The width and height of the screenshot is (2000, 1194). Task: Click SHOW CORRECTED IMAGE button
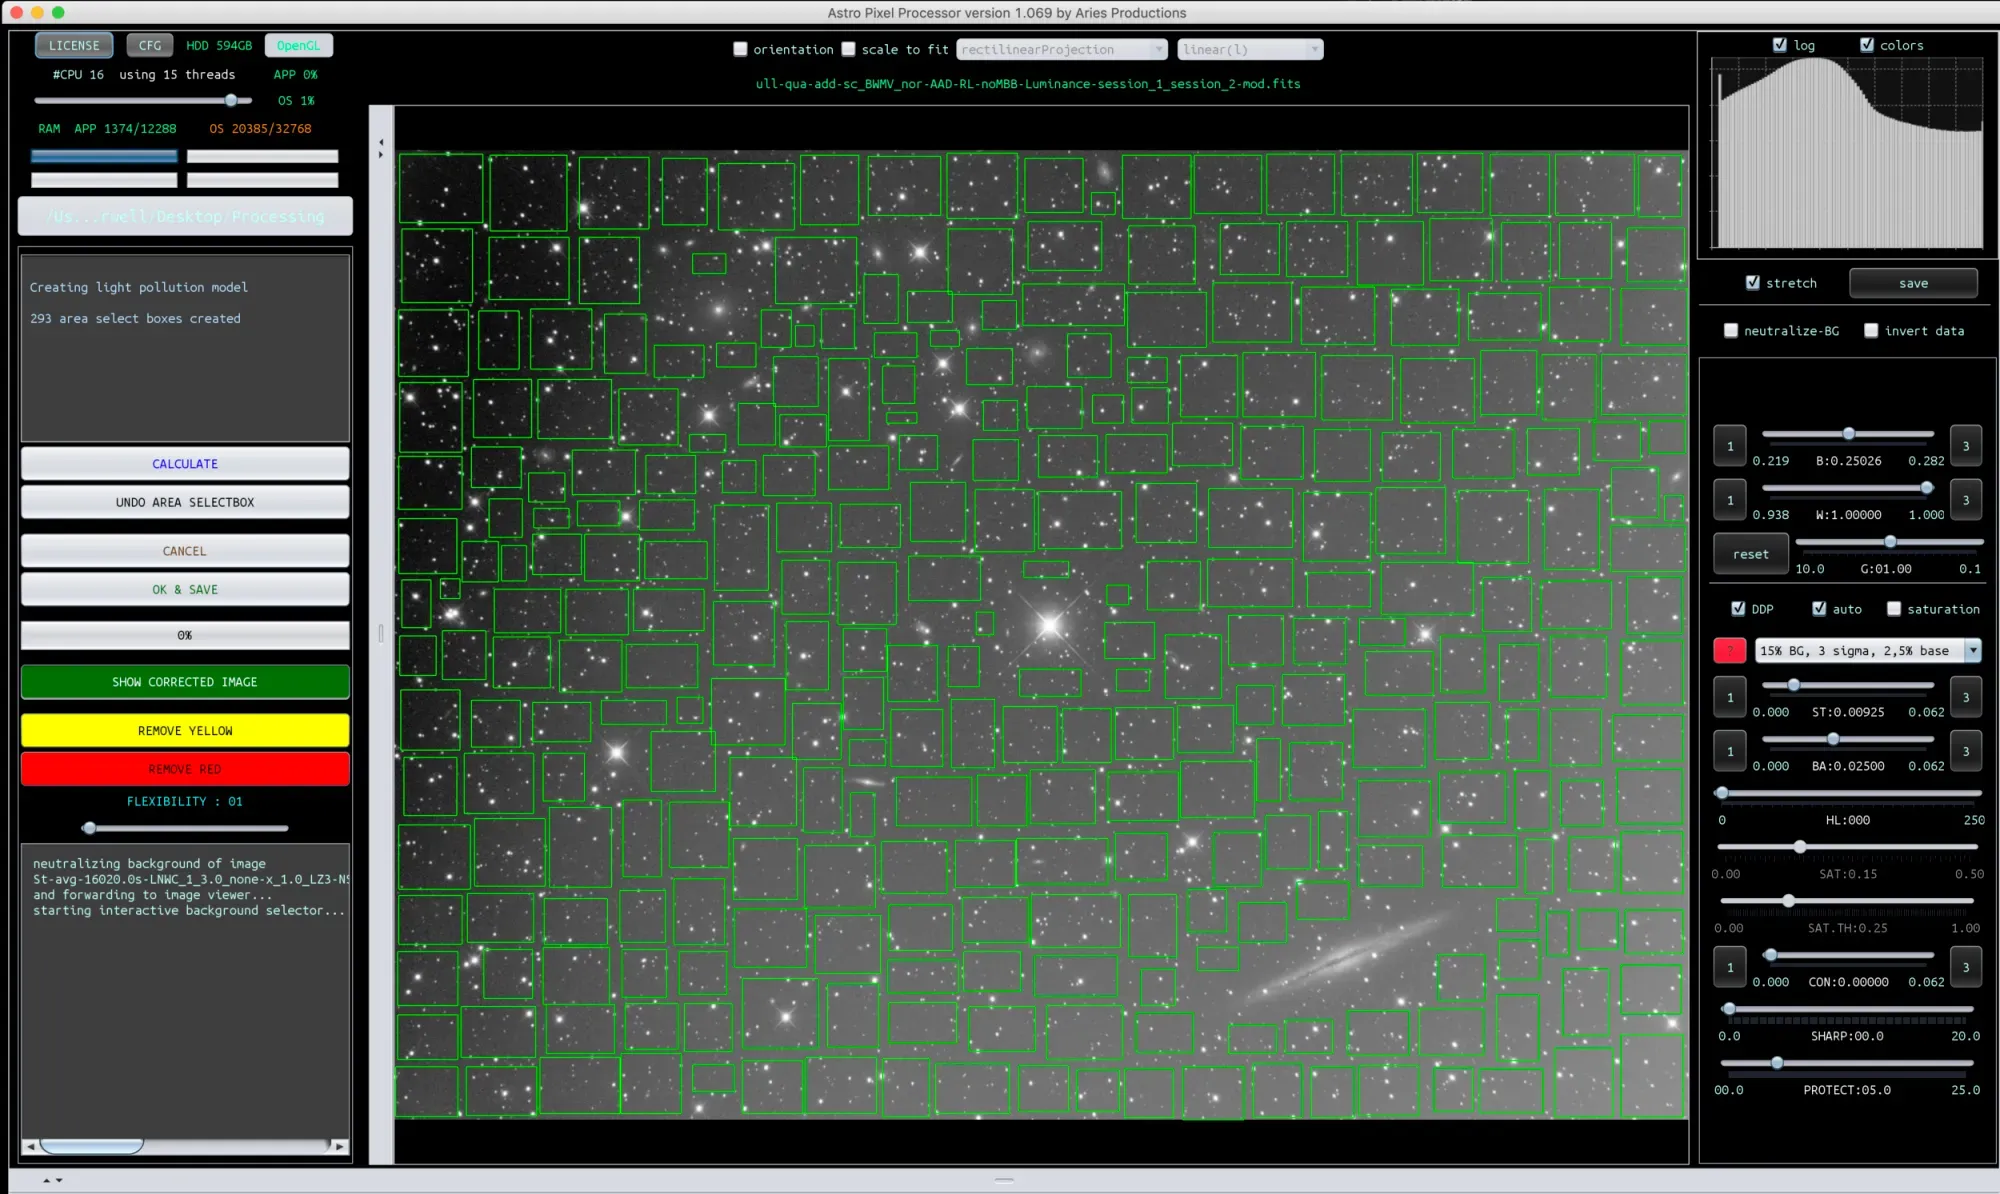pos(185,682)
